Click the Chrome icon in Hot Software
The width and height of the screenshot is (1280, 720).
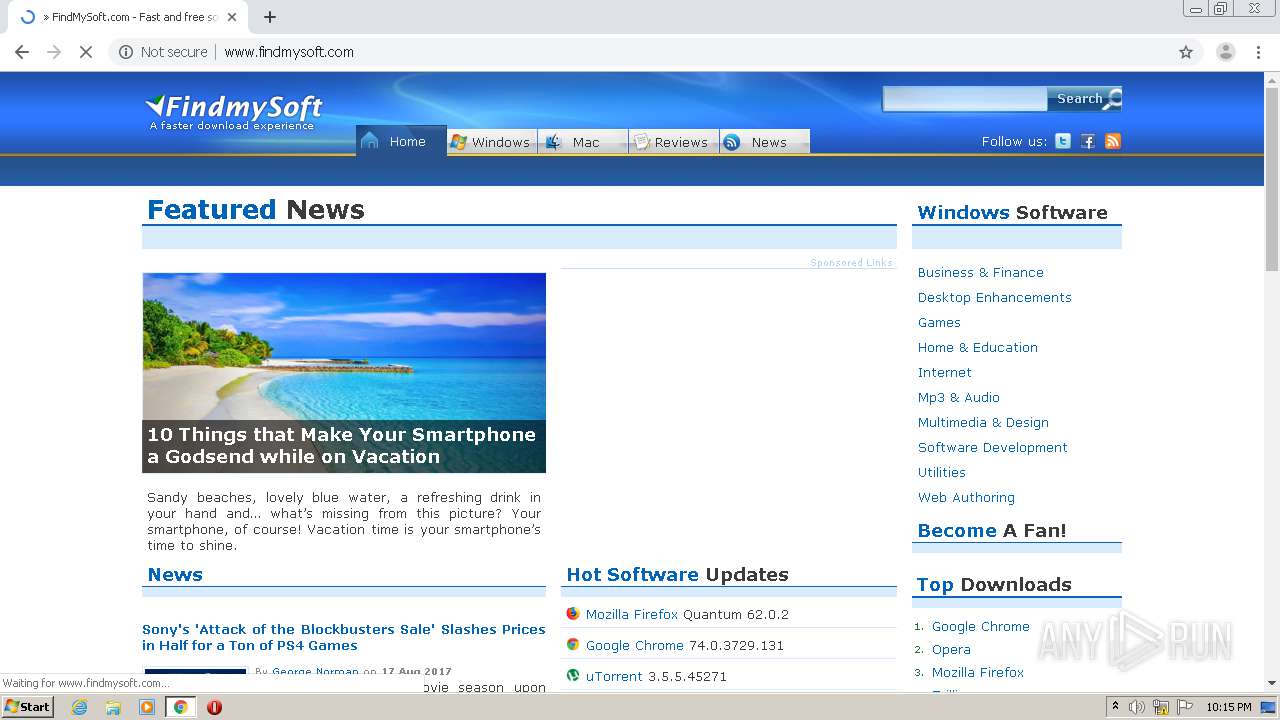573,645
